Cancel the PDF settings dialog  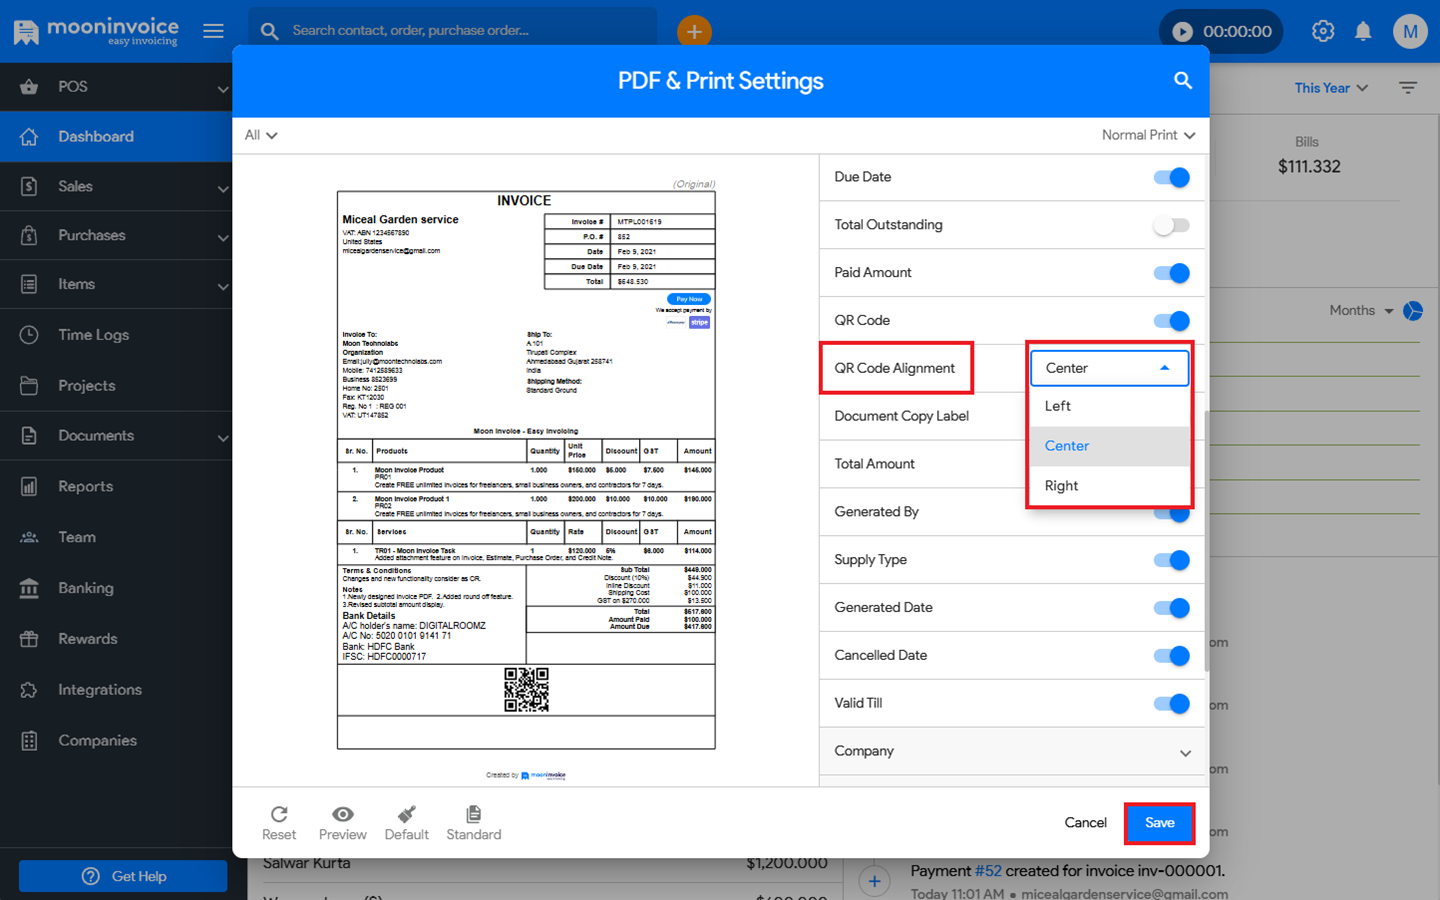pos(1085,823)
